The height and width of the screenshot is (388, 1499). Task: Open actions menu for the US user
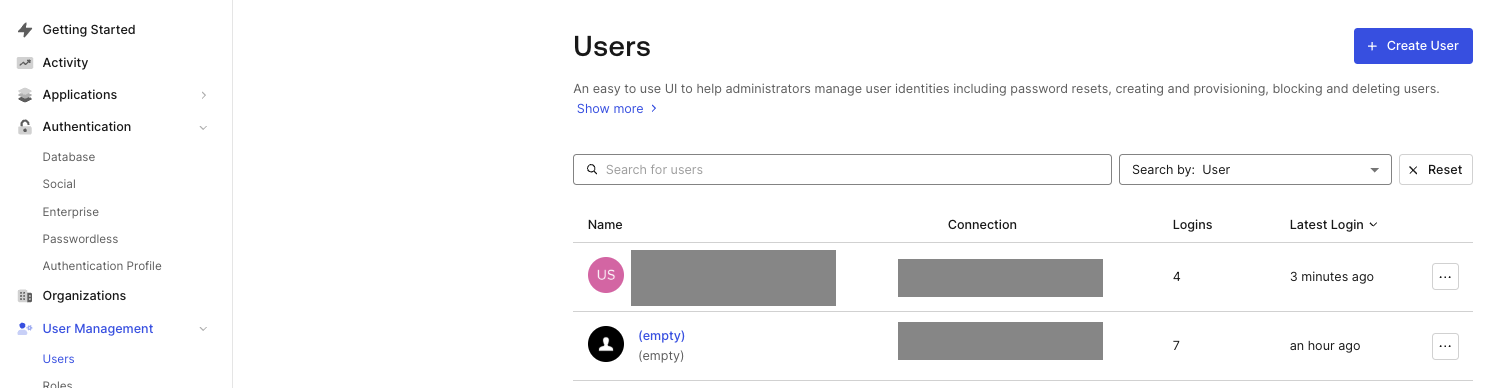coord(1445,276)
